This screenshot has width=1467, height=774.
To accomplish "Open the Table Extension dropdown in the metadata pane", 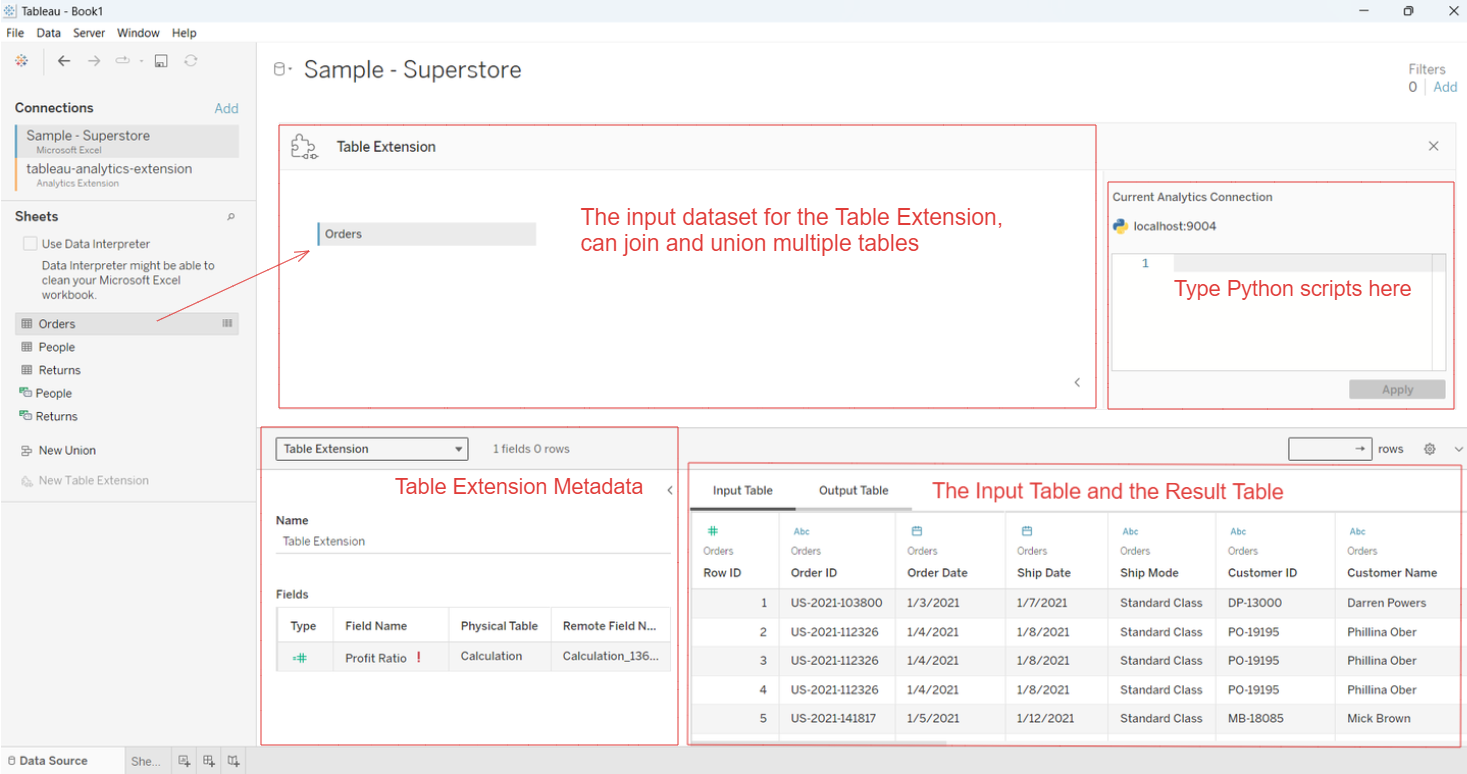I will point(372,449).
